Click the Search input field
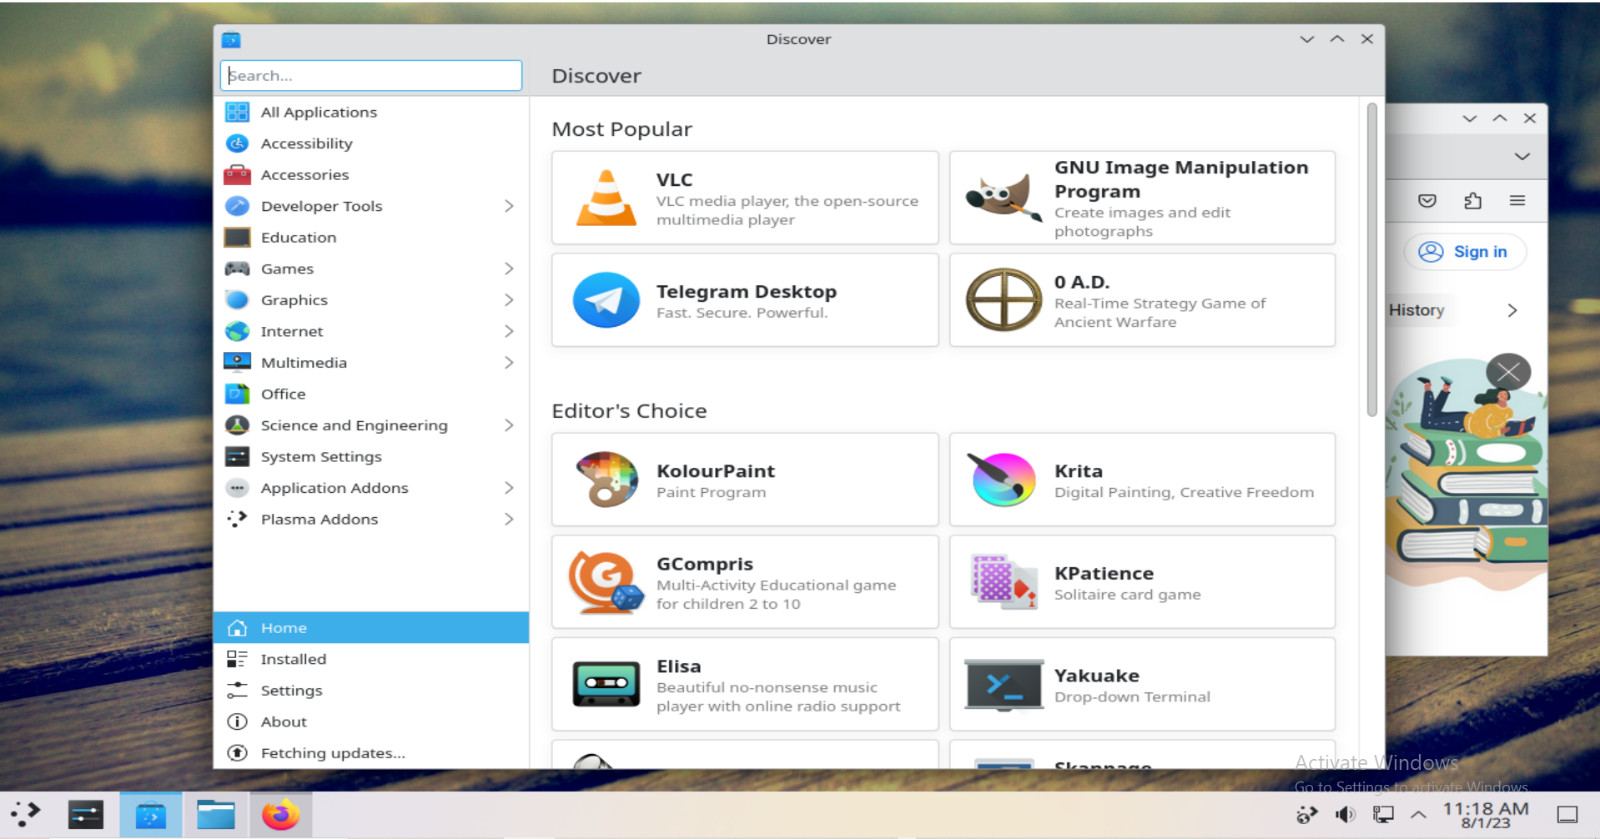The height and width of the screenshot is (839, 1600). point(371,75)
